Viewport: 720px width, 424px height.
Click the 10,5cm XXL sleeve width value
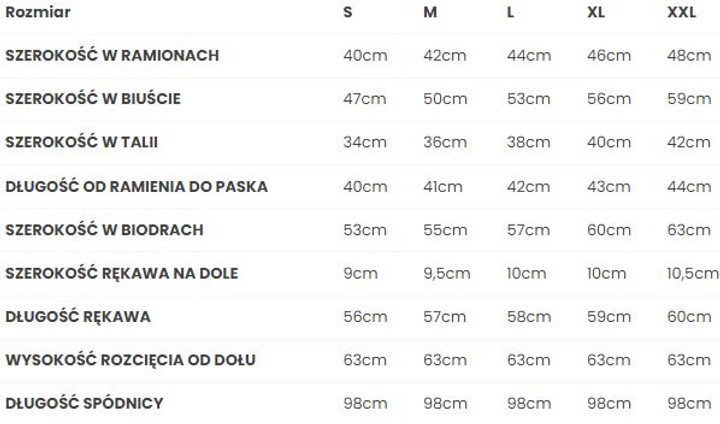click(x=692, y=274)
